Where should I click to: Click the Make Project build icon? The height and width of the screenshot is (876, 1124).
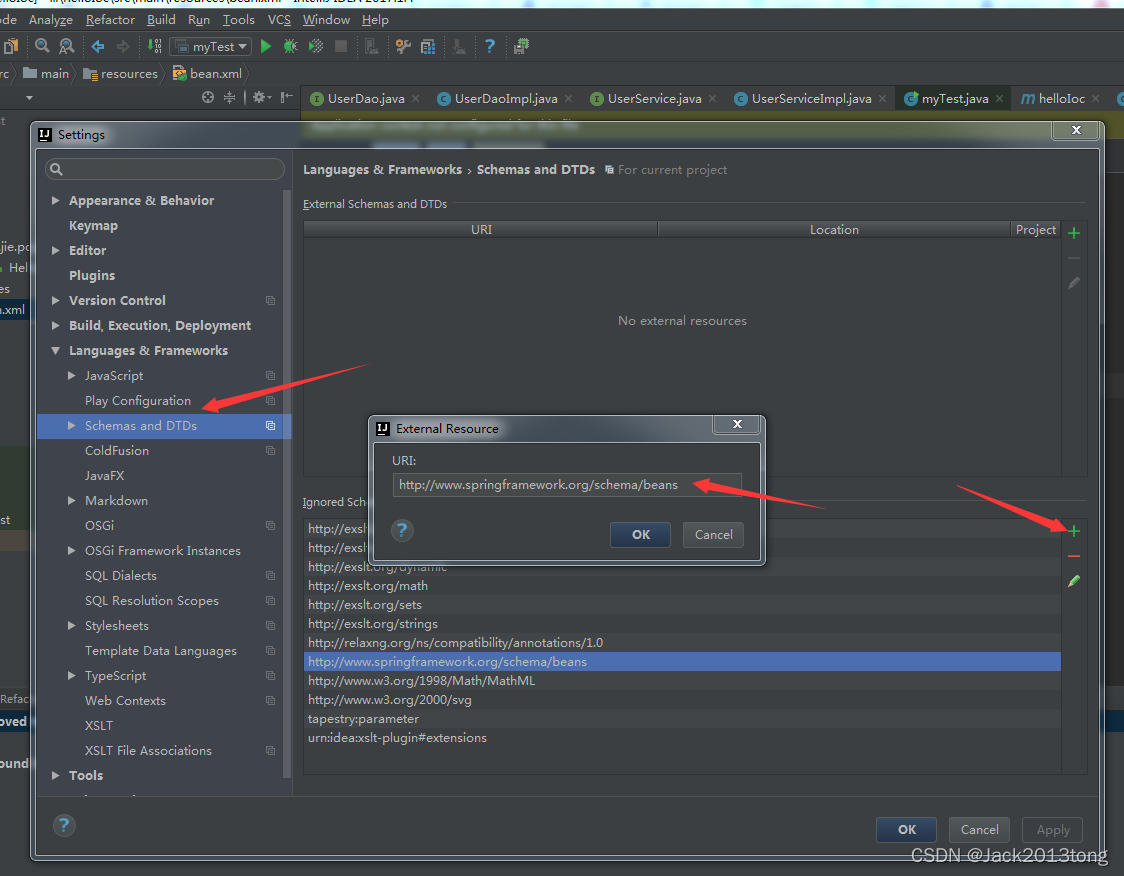coord(154,47)
